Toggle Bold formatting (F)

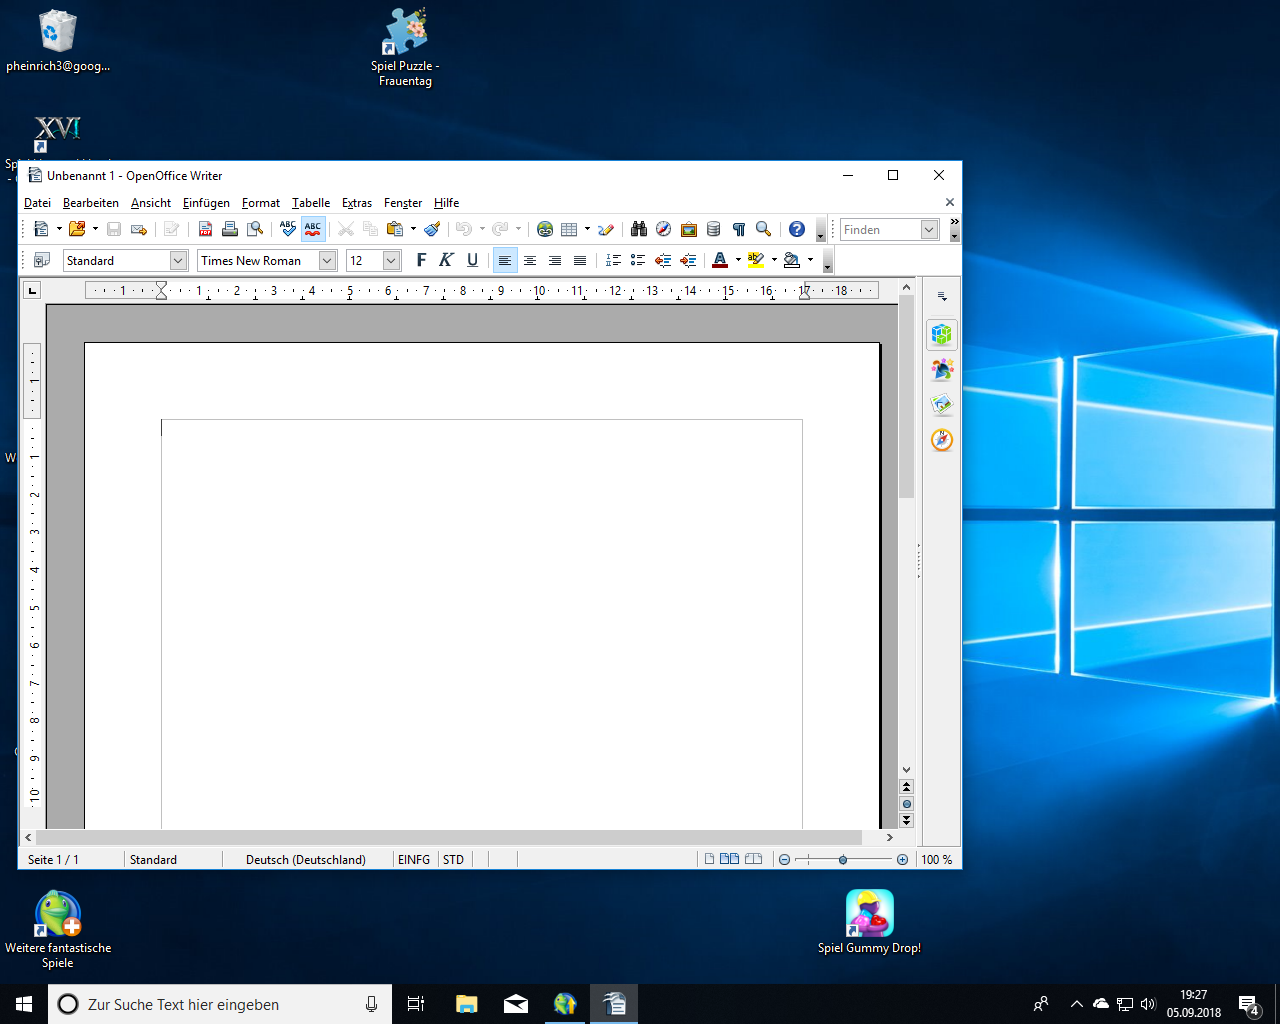(421, 260)
